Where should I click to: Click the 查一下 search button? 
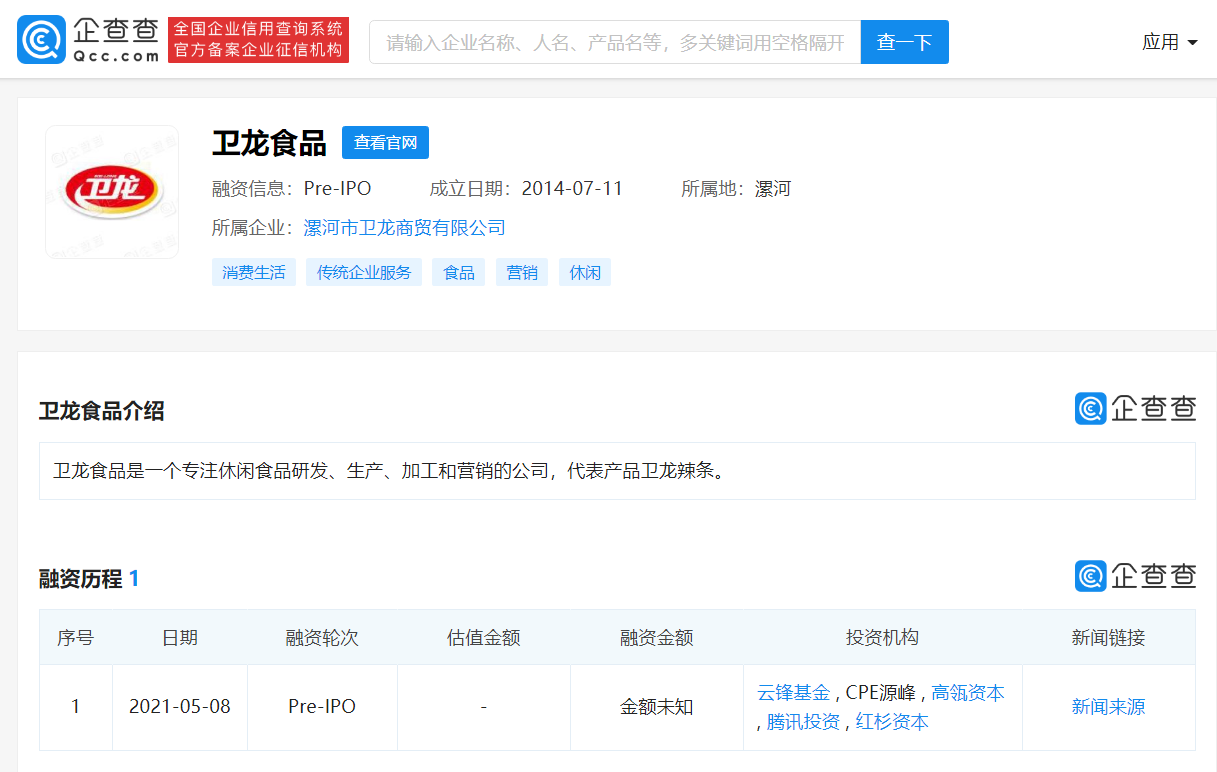coord(905,42)
